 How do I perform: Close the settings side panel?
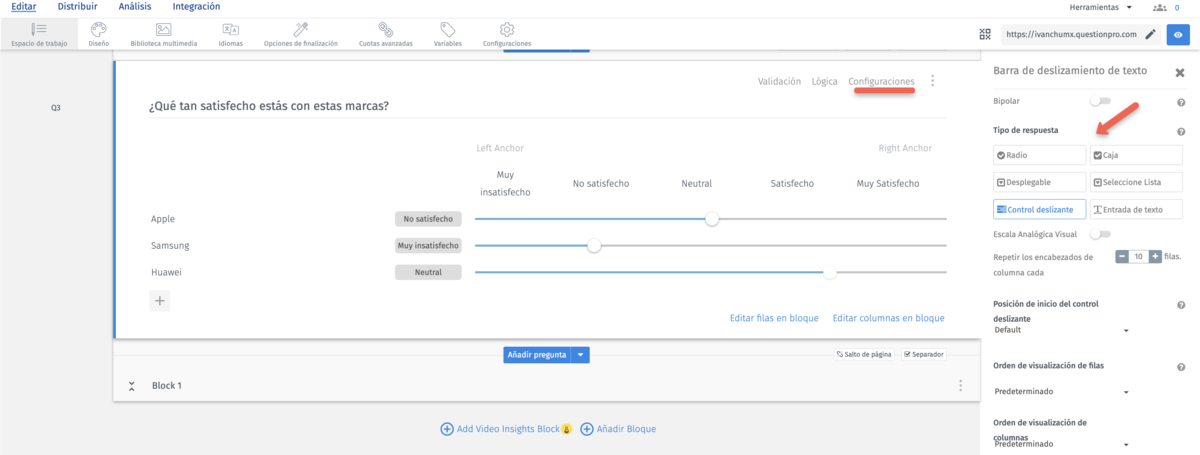[x=1179, y=72]
